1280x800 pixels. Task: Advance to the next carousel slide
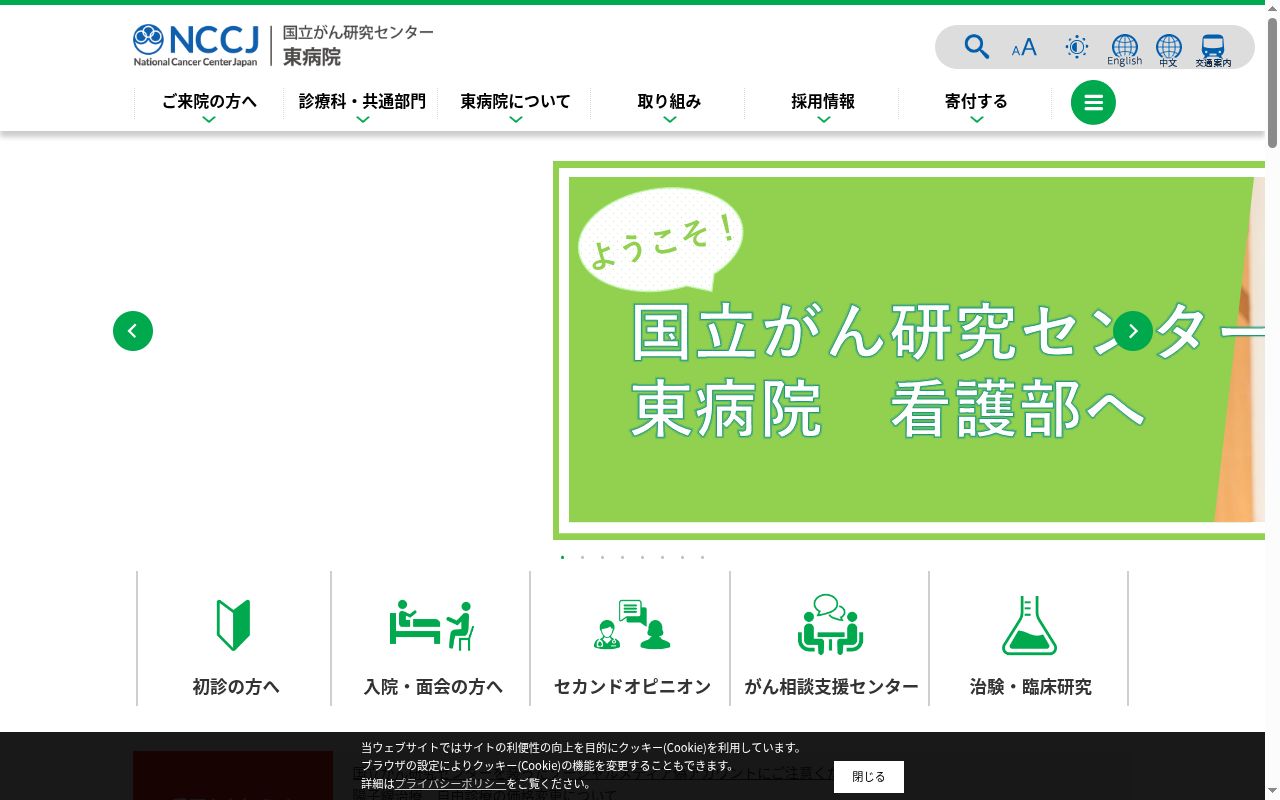1133,331
